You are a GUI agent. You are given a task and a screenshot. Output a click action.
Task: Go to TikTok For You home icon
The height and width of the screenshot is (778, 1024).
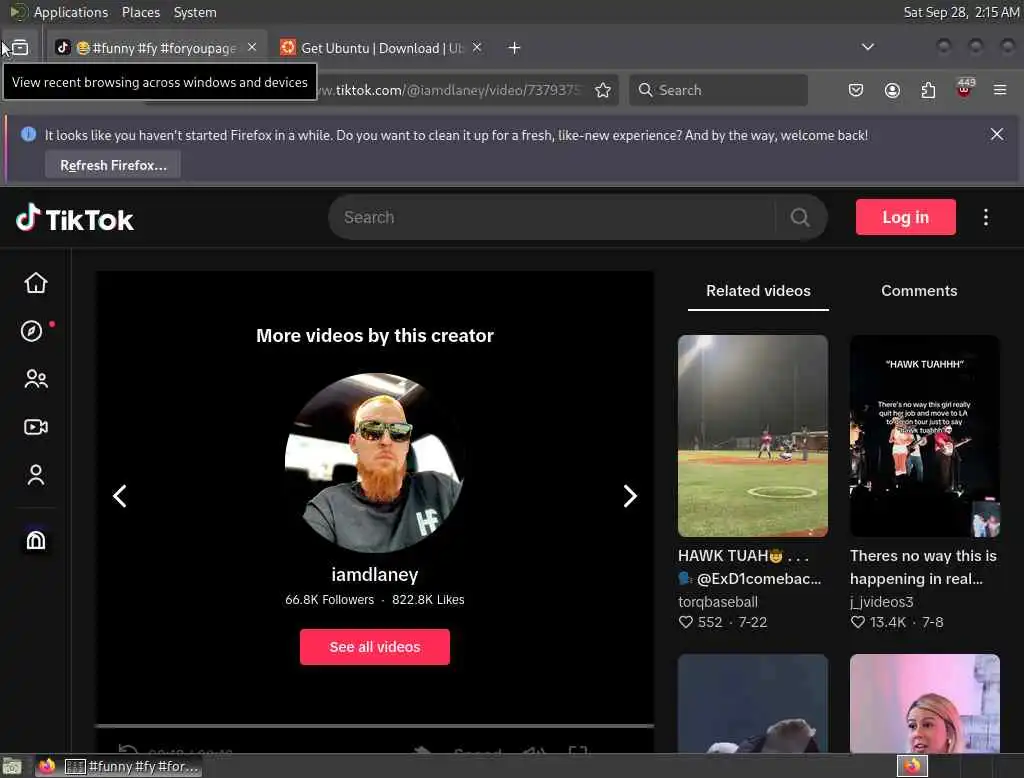pos(35,283)
